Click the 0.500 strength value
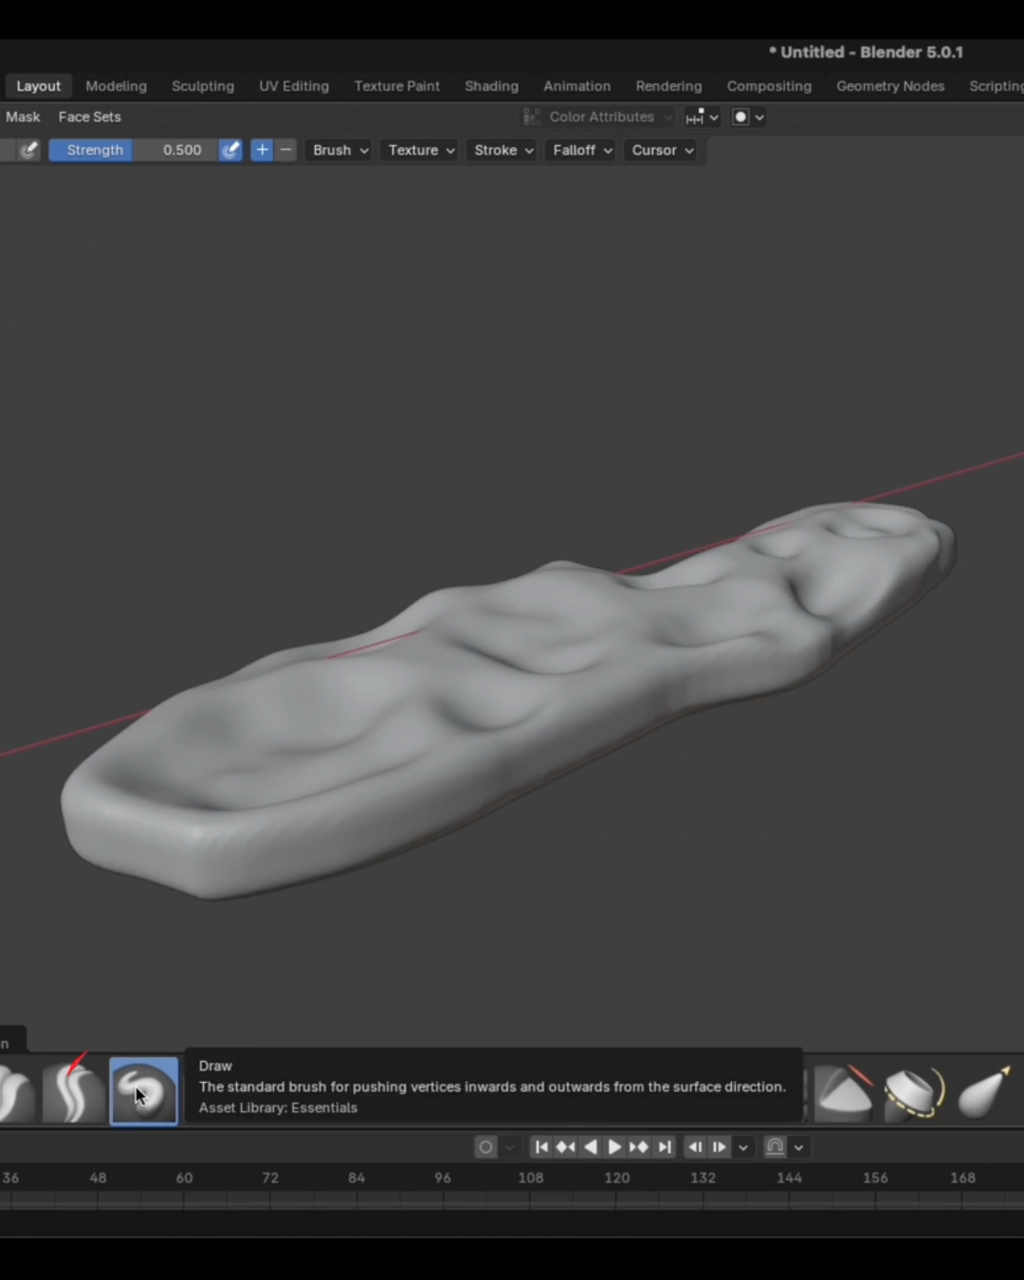Image resolution: width=1024 pixels, height=1280 pixels. pyautogui.click(x=182, y=150)
